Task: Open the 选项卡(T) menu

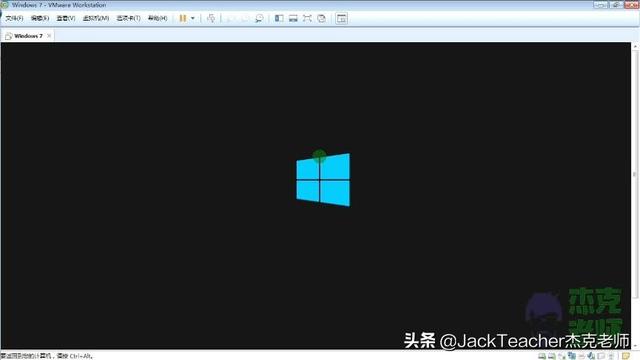Action: (x=129, y=18)
